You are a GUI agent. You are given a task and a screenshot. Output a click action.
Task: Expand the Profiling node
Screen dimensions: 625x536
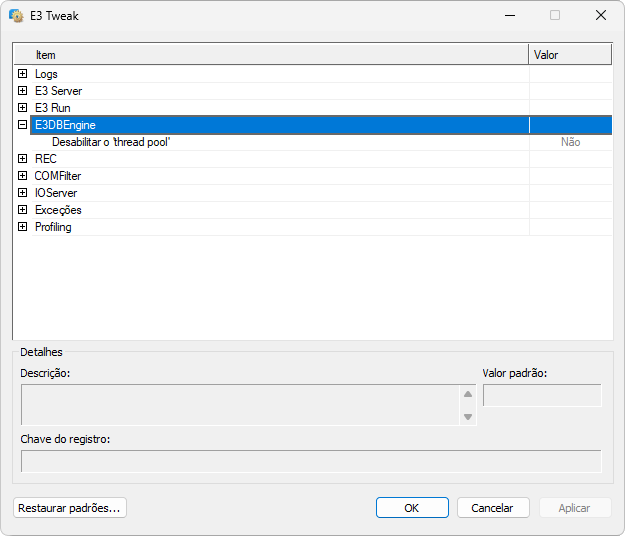pyautogui.click(x=23, y=227)
